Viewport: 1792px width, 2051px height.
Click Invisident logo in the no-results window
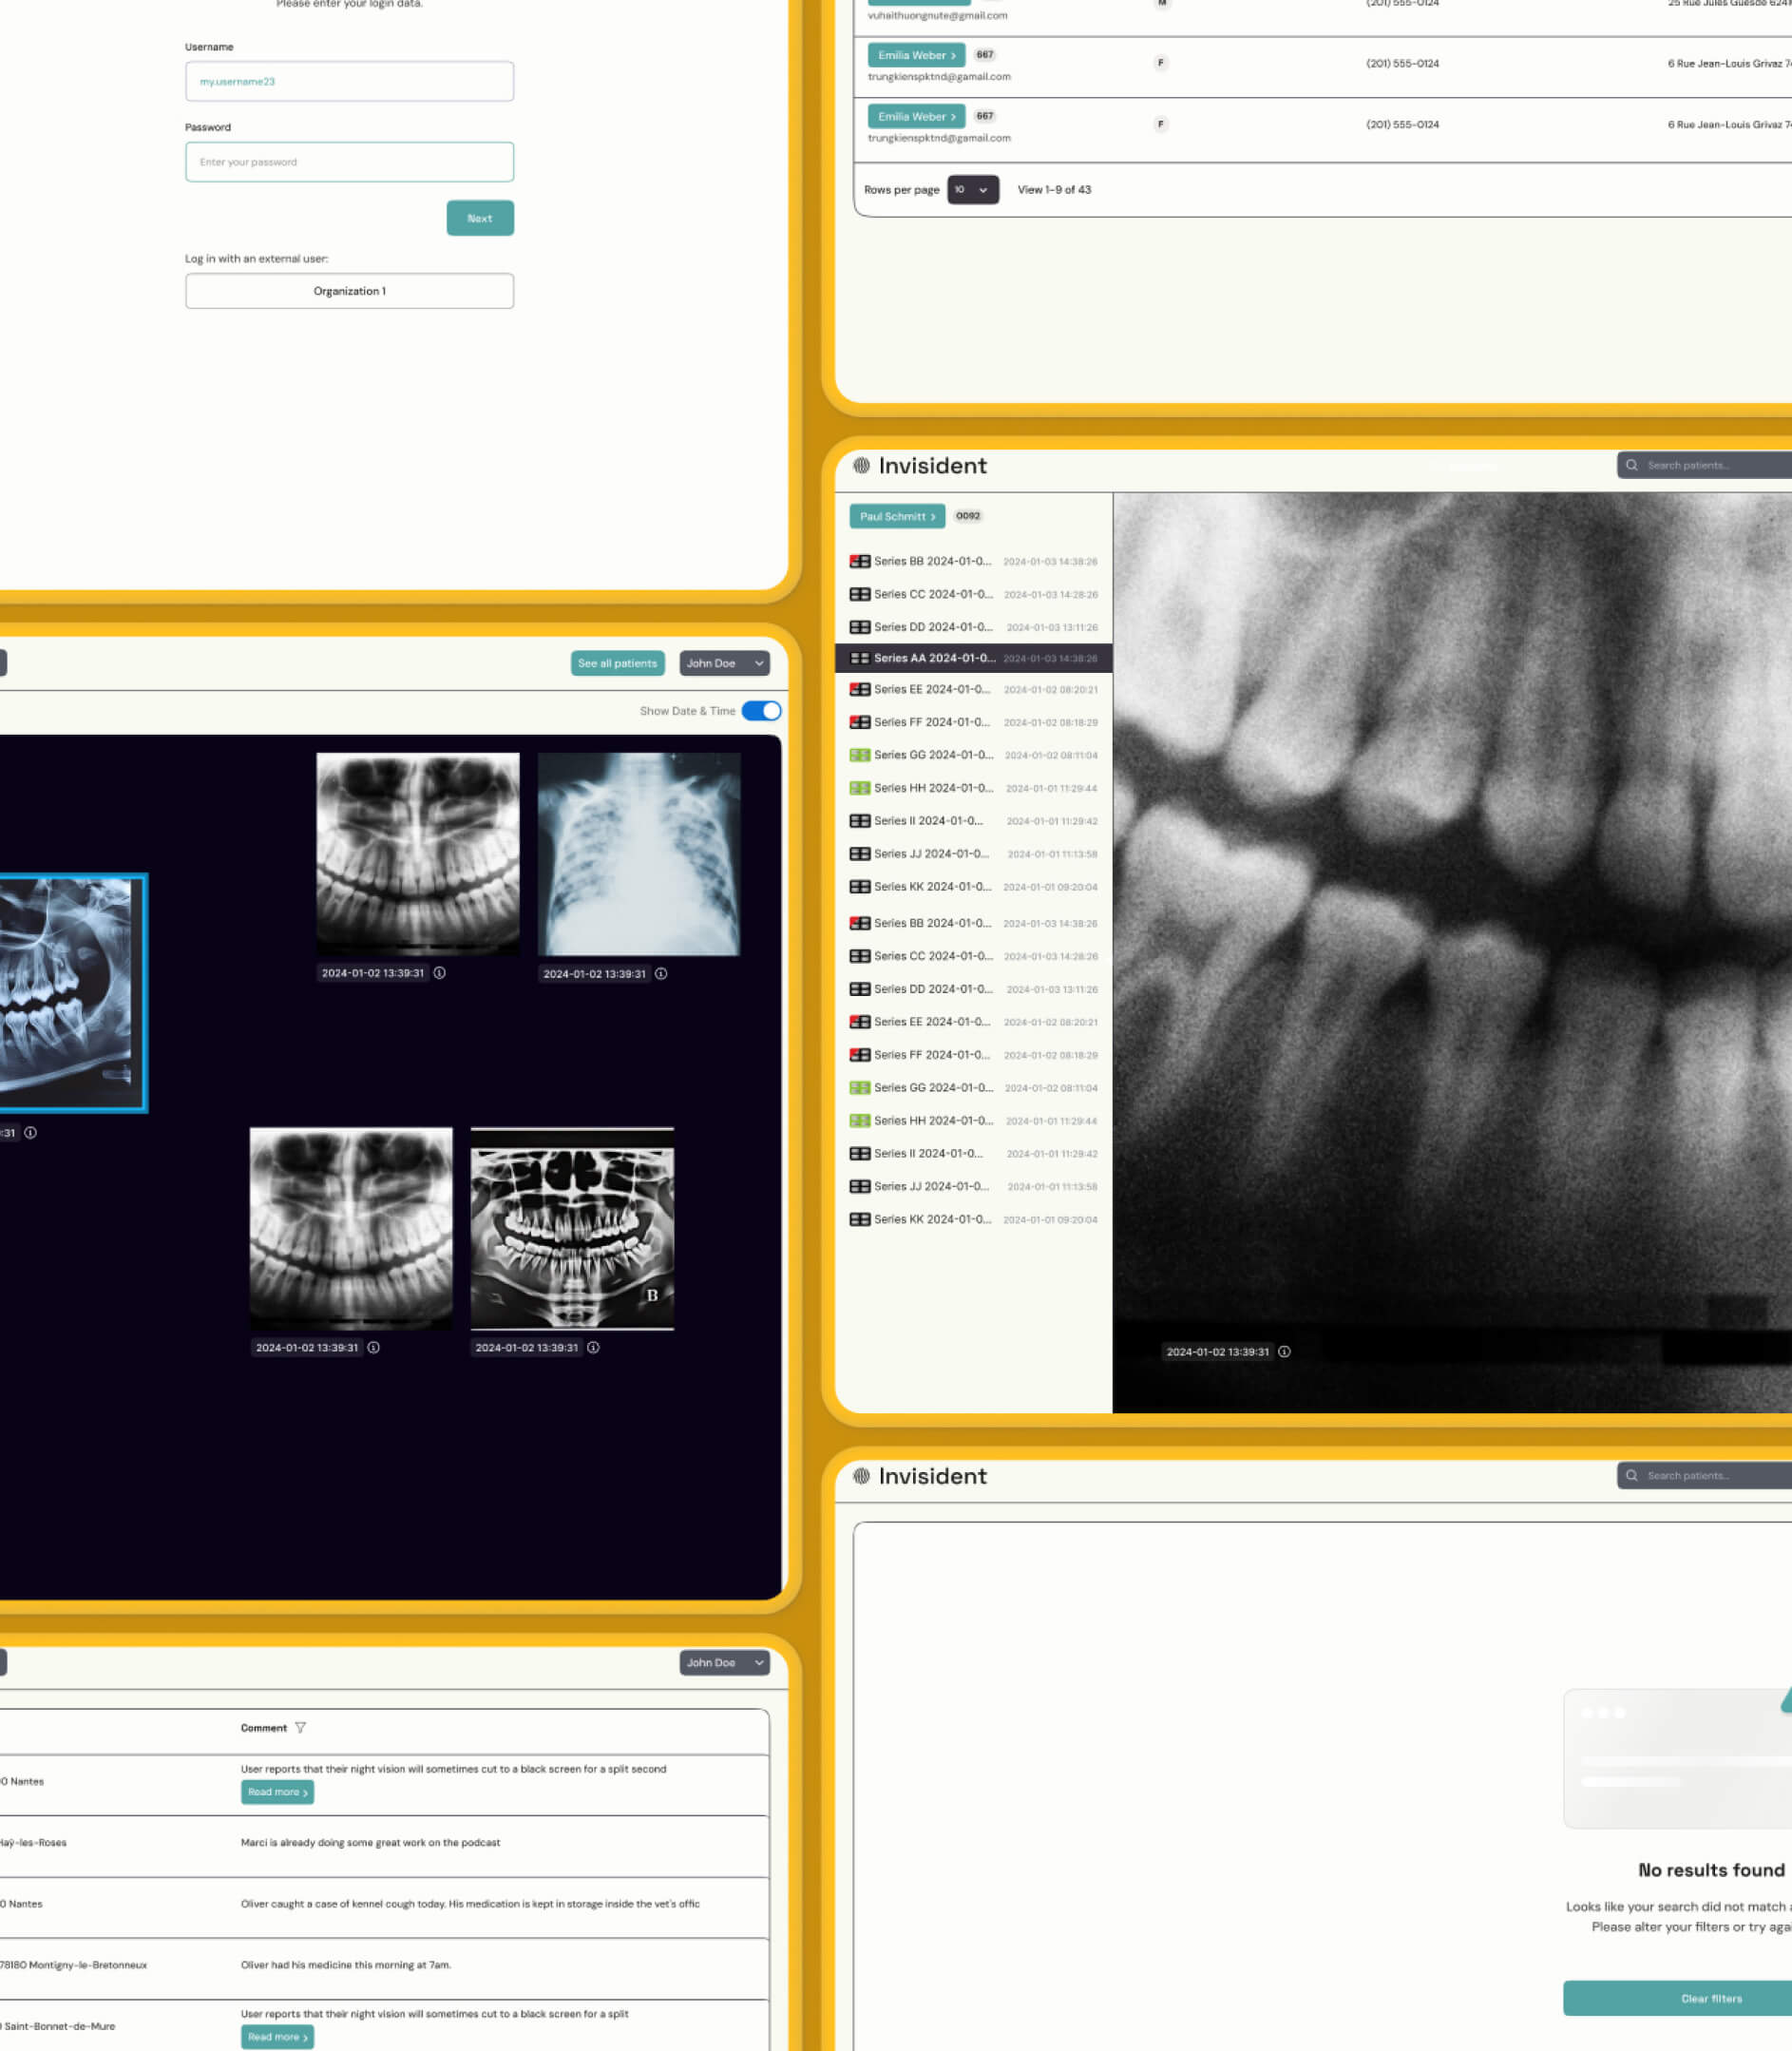[919, 1476]
